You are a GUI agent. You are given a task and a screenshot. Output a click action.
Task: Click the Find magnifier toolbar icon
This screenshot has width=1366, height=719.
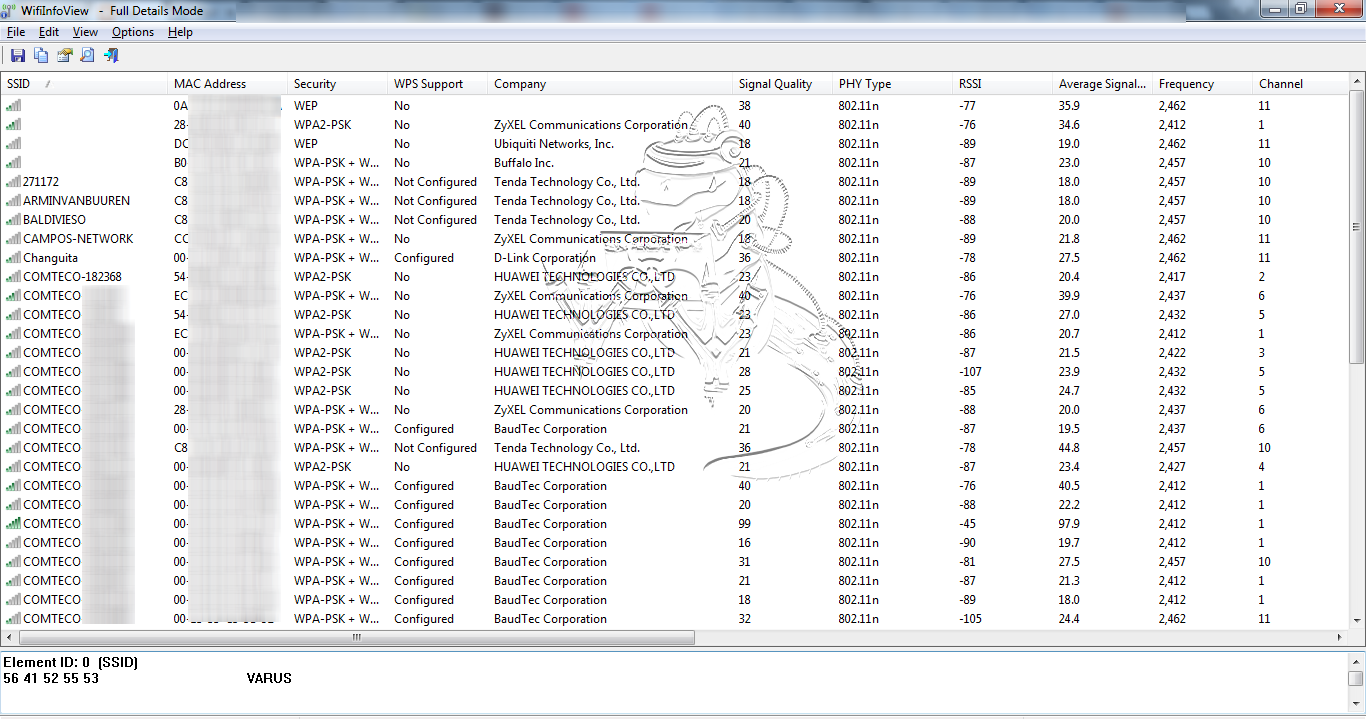click(88, 55)
